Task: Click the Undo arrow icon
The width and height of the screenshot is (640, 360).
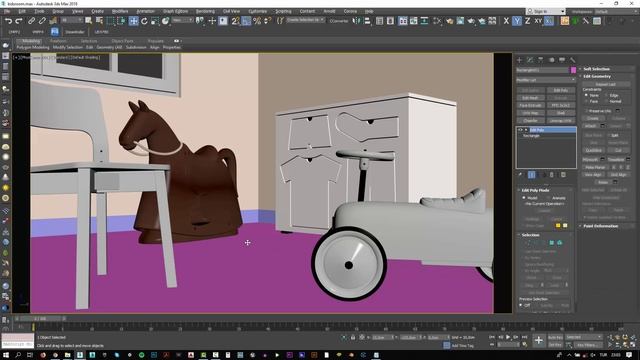Action: (x=8, y=21)
